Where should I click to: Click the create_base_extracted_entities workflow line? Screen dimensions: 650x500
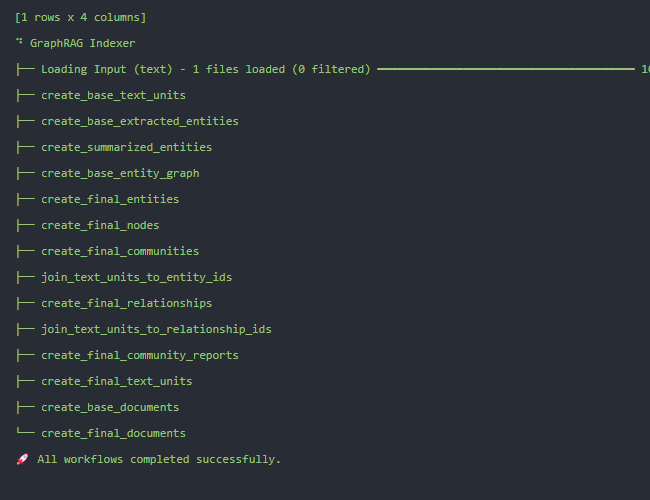pyautogui.click(x=139, y=122)
